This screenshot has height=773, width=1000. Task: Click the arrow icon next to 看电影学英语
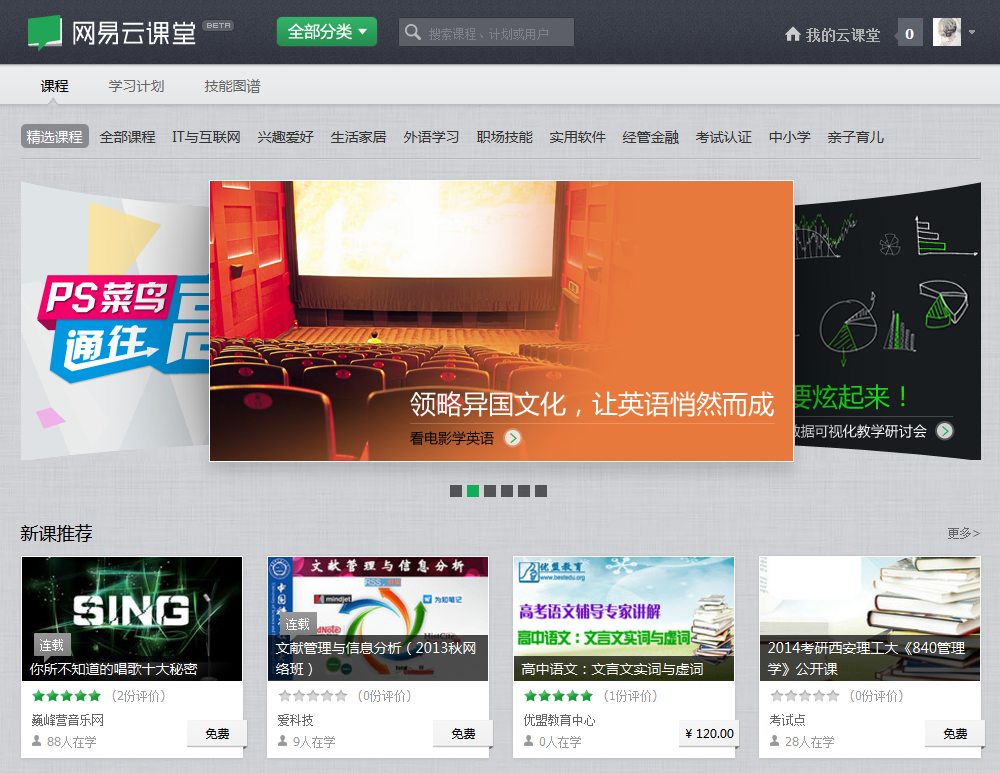(513, 438)
